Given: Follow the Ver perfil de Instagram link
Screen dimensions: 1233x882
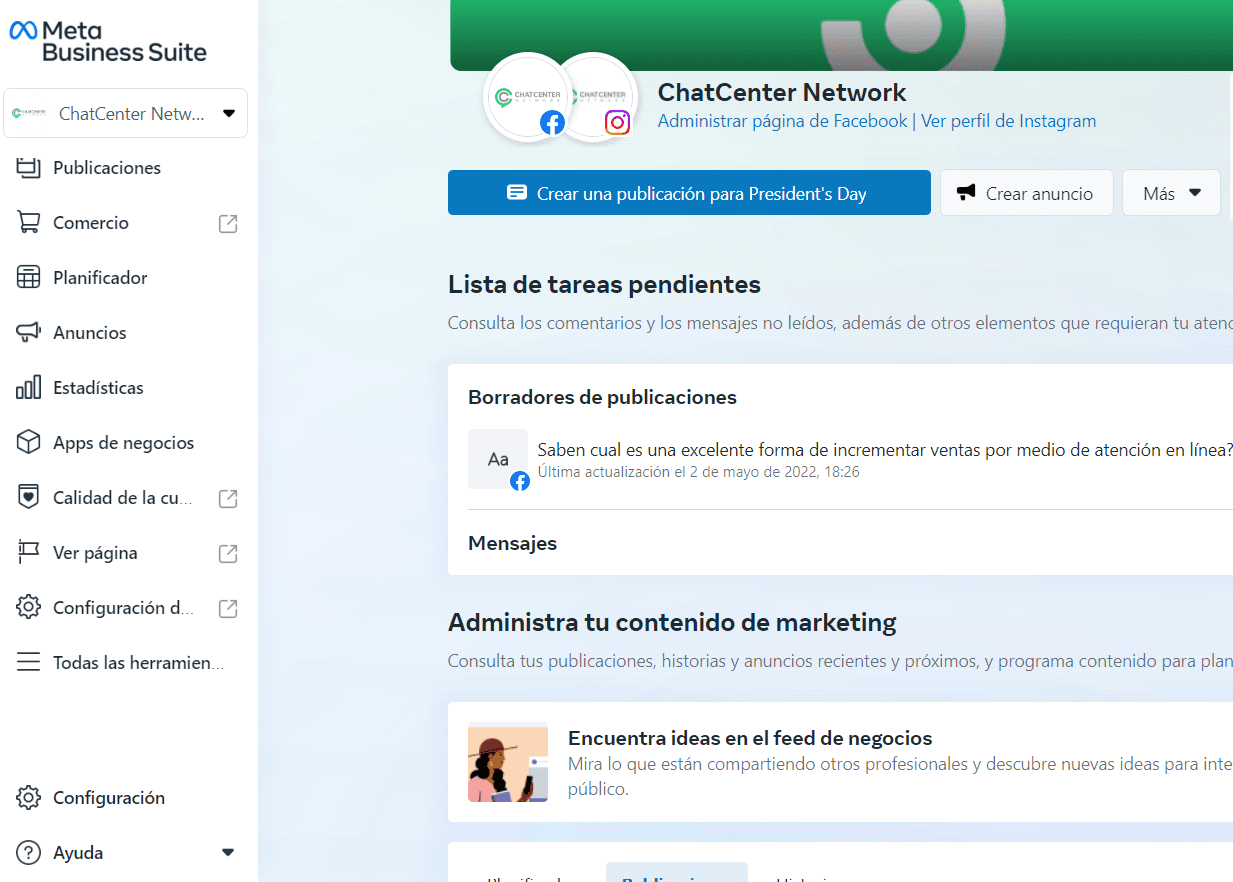Looking at the screenshot, I should 1008,121.
